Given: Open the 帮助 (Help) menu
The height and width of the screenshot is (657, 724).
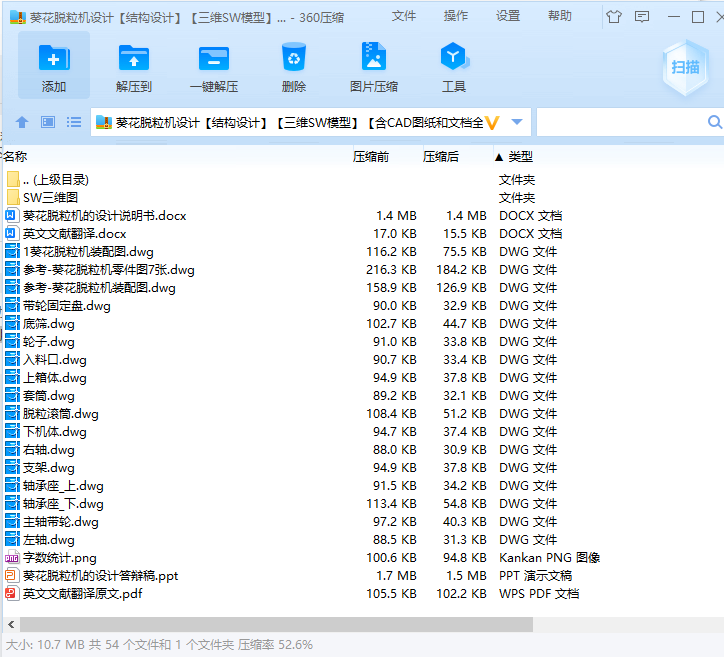Looking at the screenshot, I should pyautogui.click(x=560, y=16).
